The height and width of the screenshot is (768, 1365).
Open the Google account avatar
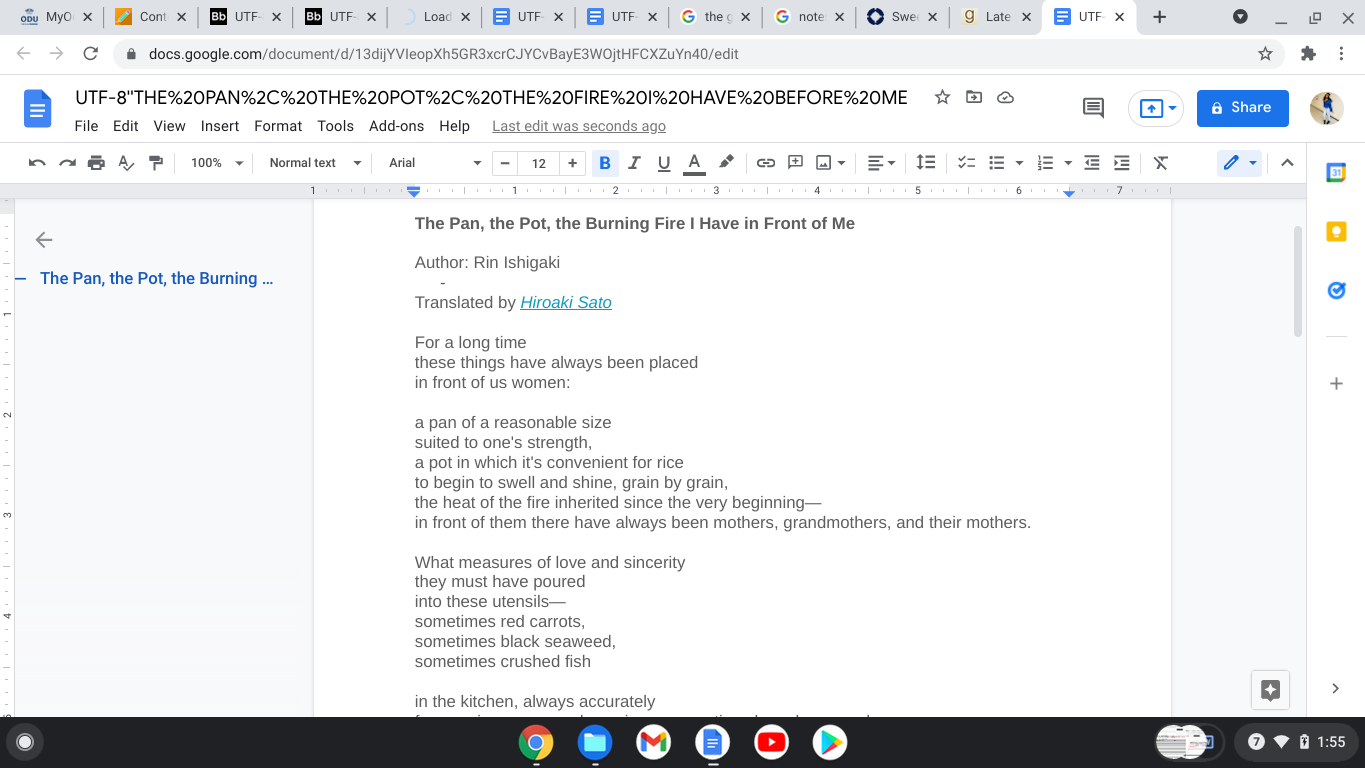click(1327, 108)
